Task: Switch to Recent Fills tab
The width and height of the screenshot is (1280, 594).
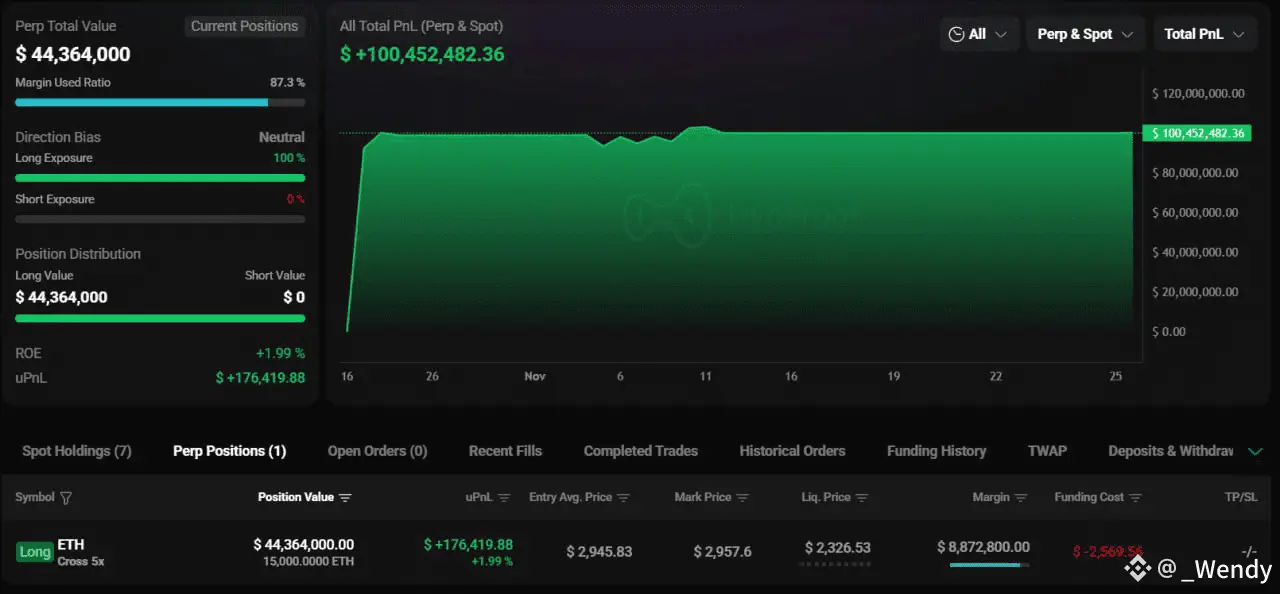Action: click(505, 451)
